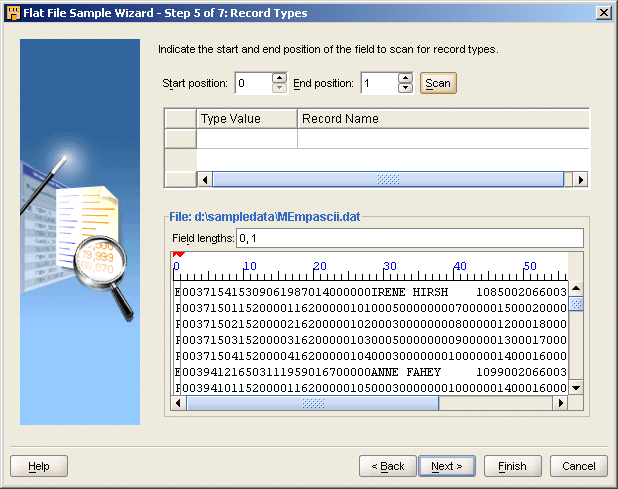Select the P0037150415 record line

tap(370, 356)
